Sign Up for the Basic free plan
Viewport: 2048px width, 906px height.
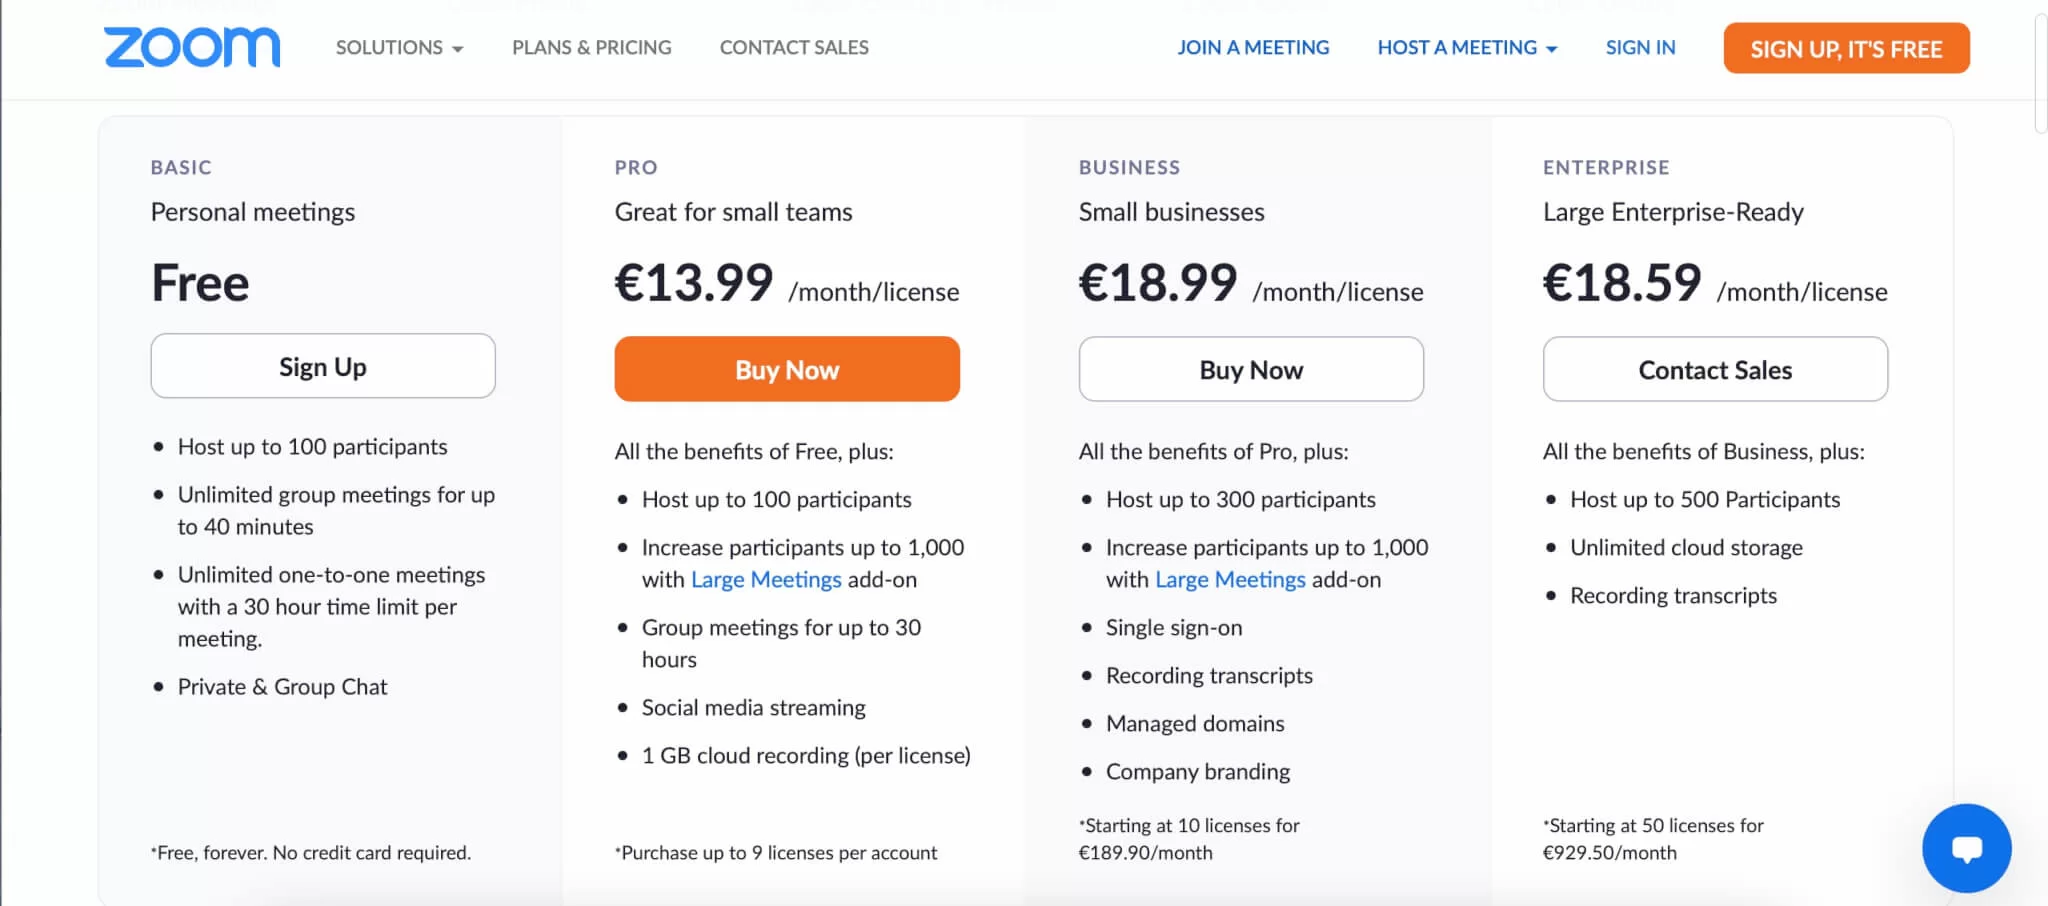[322, 366]
